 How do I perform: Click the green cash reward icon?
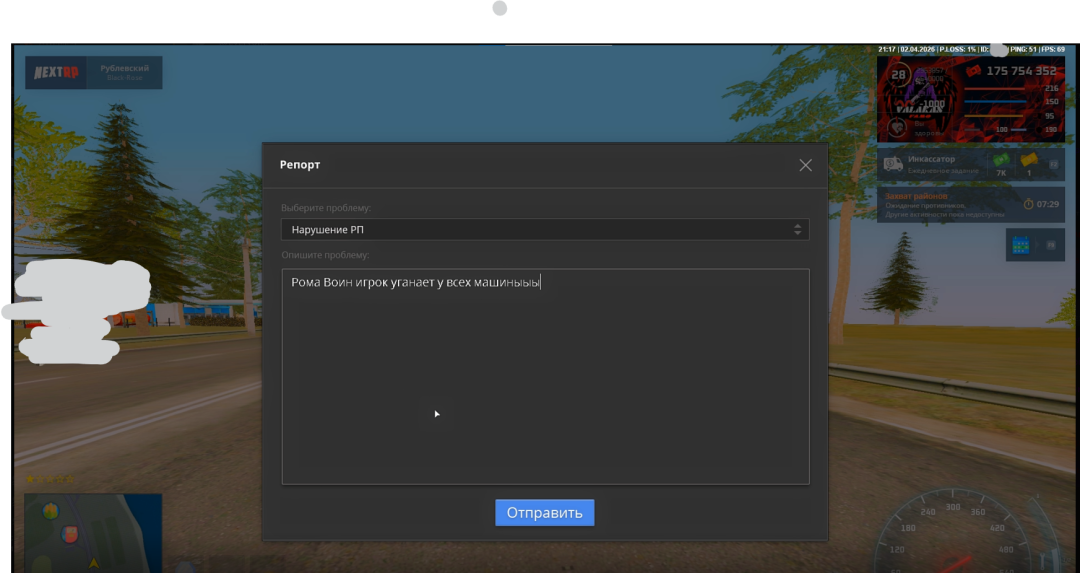pos(1000,161)
